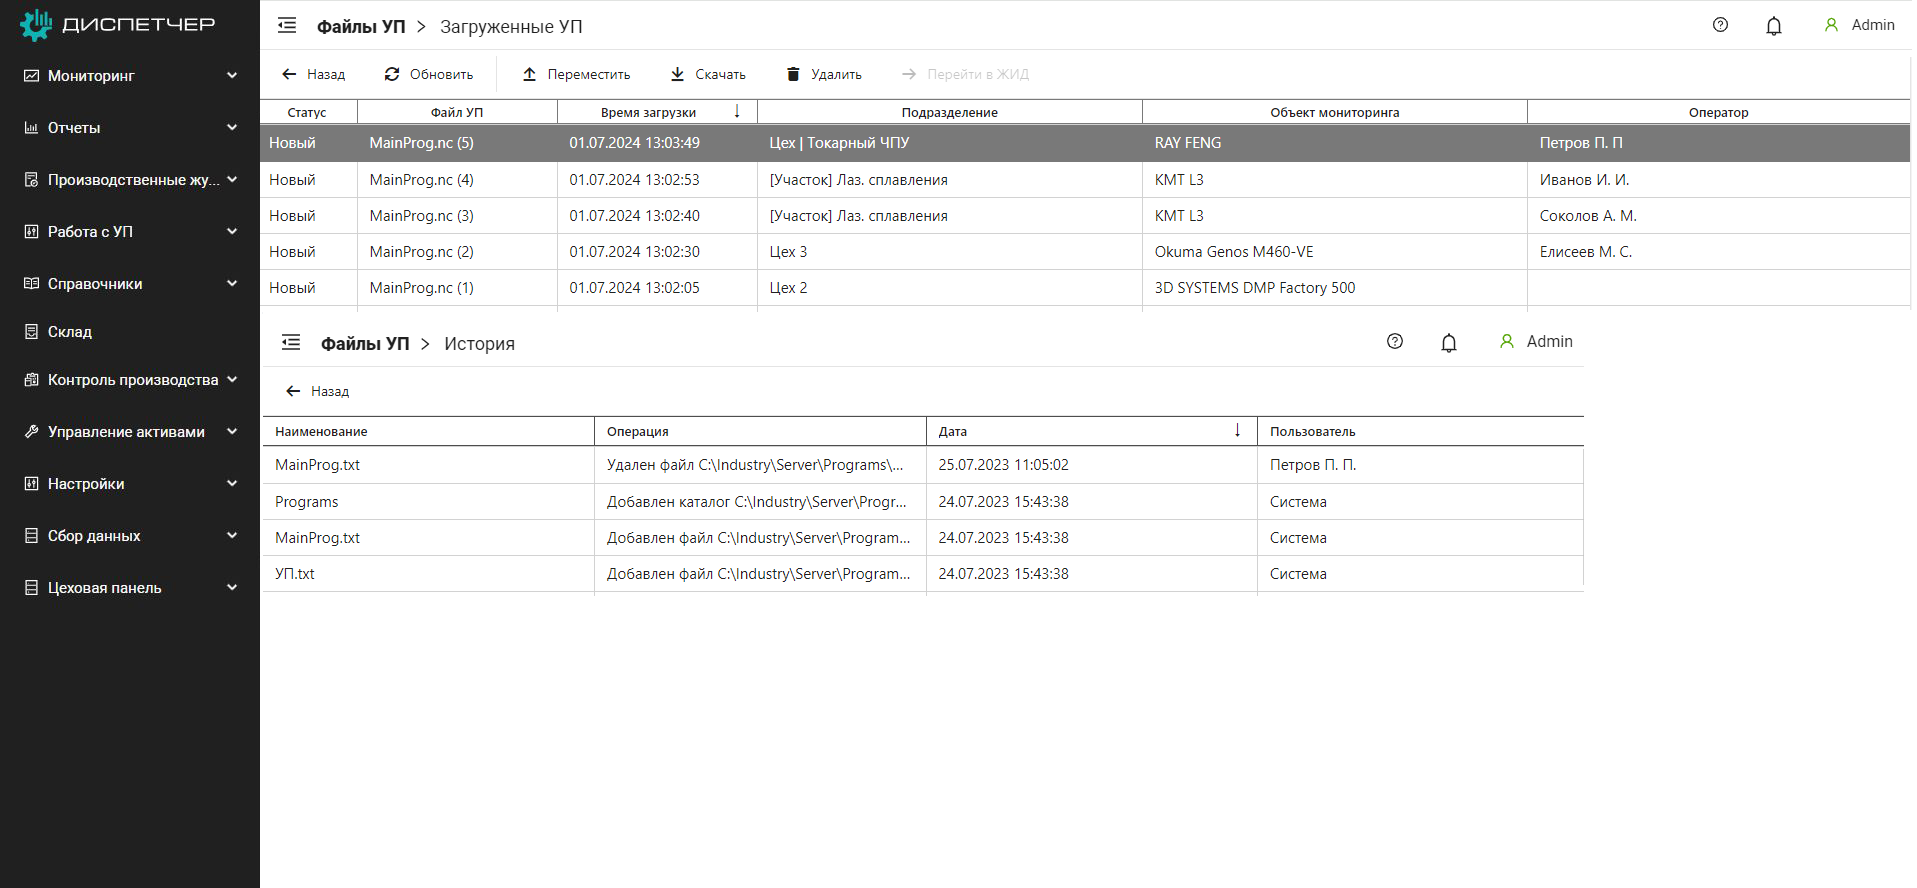This screenshot has height=888, width=1917.
Task: Expand the Мониторинг sidebar section
Action: (232, 76)
